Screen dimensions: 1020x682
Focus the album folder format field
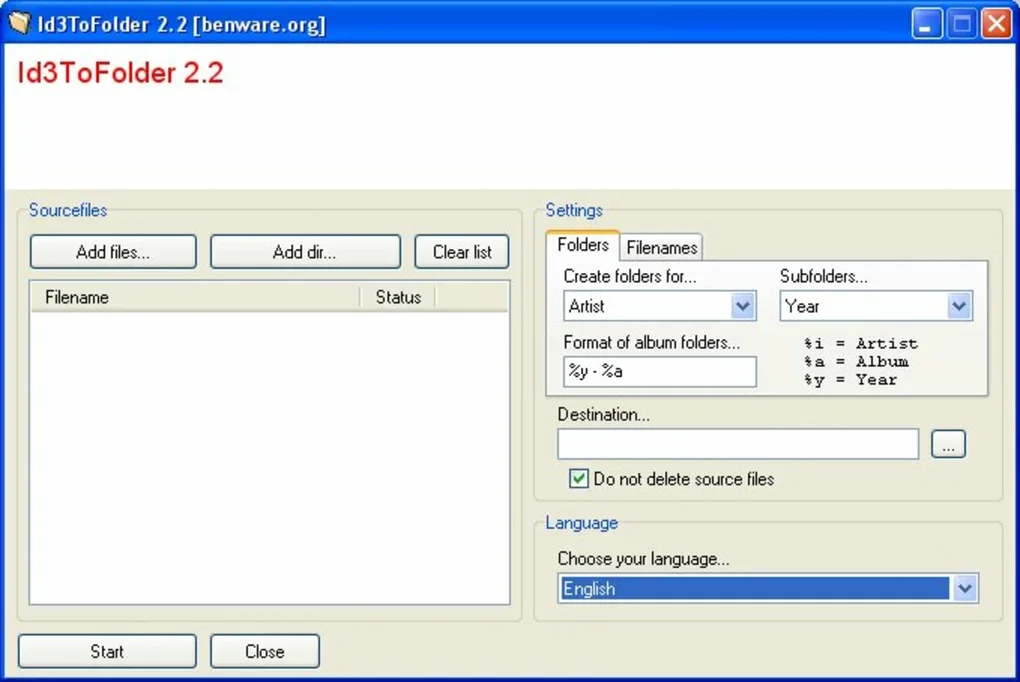tap(660, 372)
